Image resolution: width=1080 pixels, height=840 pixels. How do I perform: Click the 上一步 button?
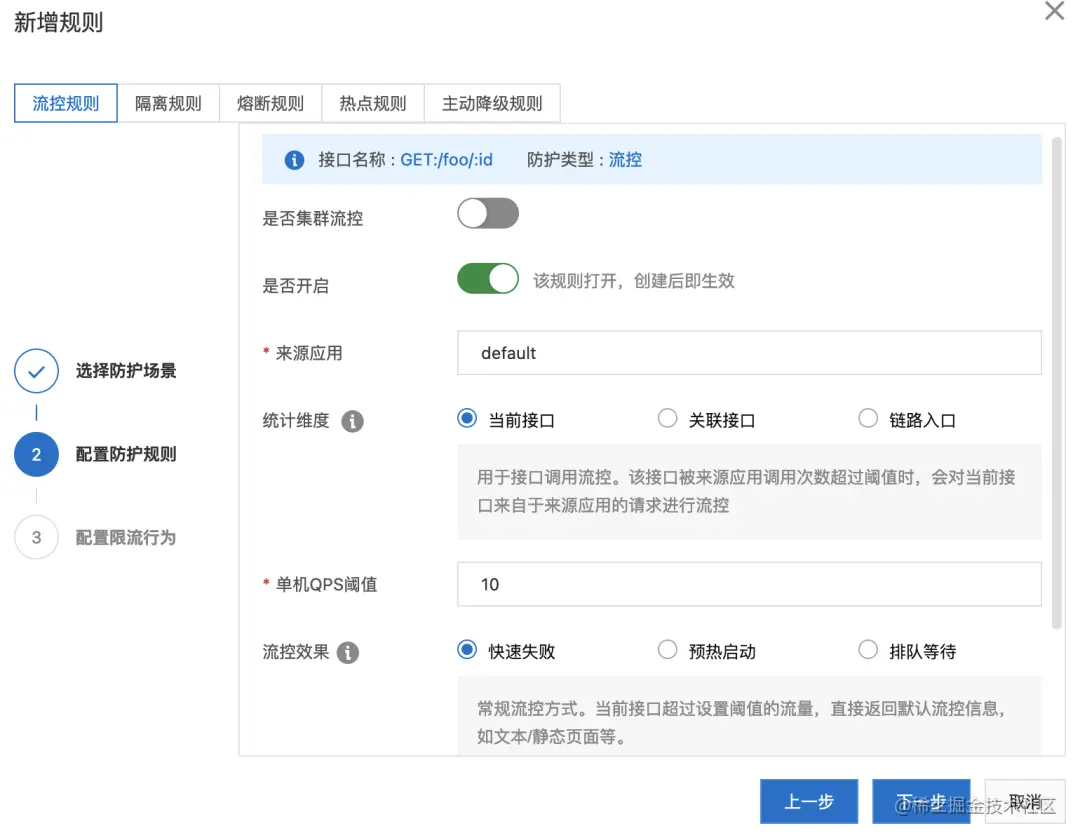(809, 802)
